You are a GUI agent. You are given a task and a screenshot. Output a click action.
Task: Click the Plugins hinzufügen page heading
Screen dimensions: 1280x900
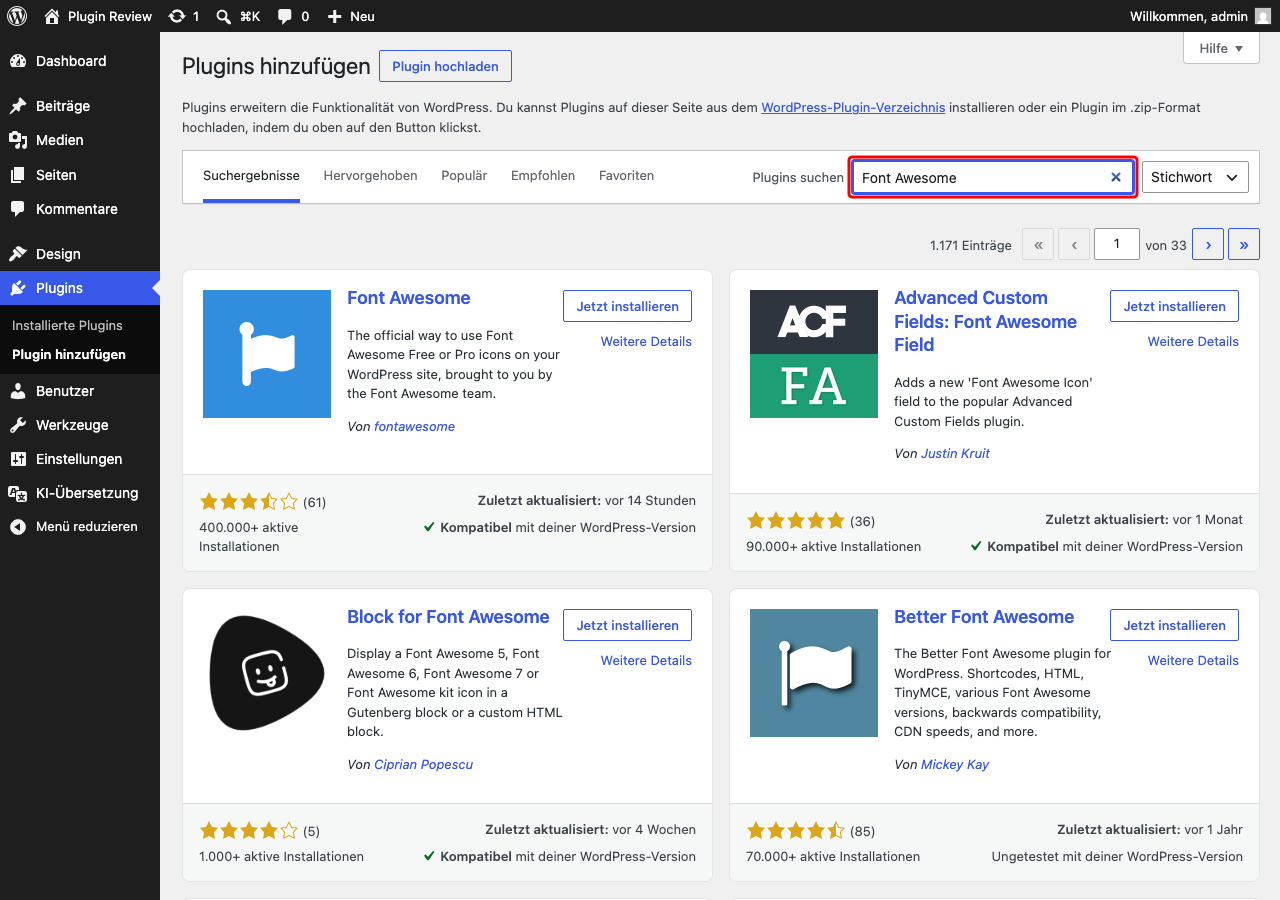pos(276,66)
